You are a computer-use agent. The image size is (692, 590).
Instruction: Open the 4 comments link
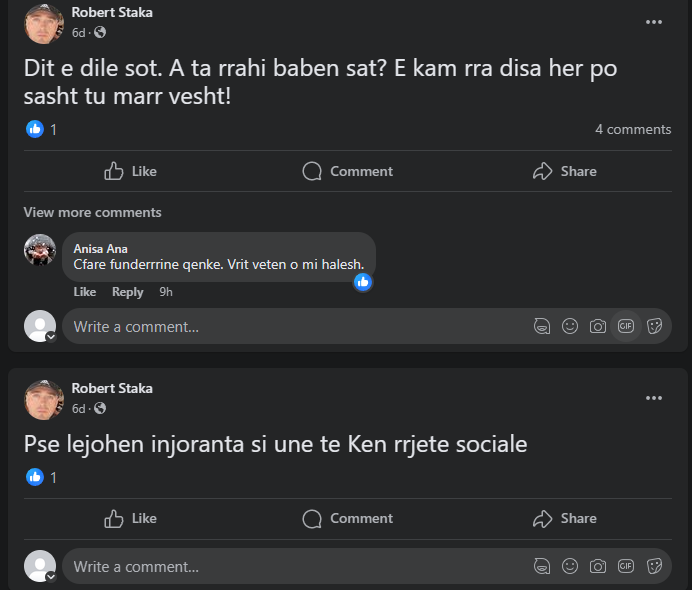(633, 129)
